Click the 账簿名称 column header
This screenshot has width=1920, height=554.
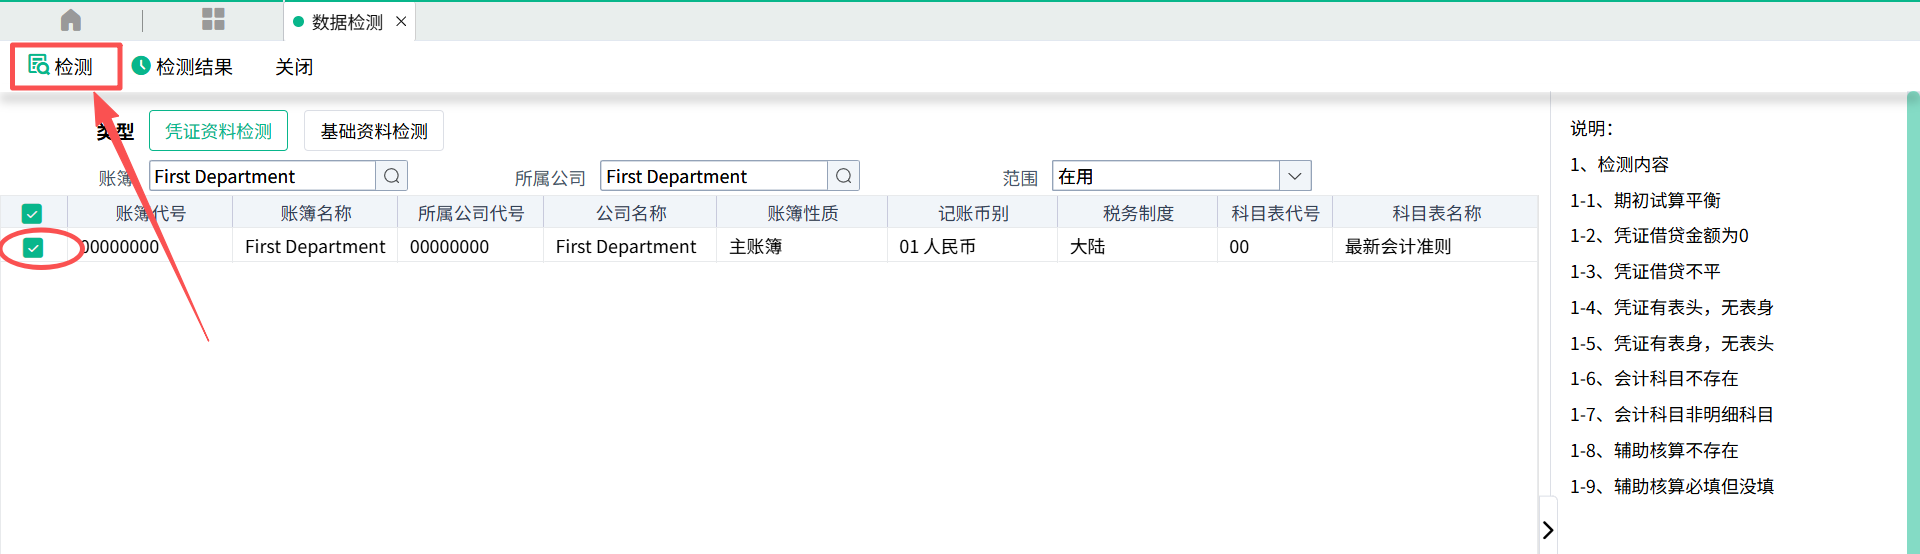(315, 213)
